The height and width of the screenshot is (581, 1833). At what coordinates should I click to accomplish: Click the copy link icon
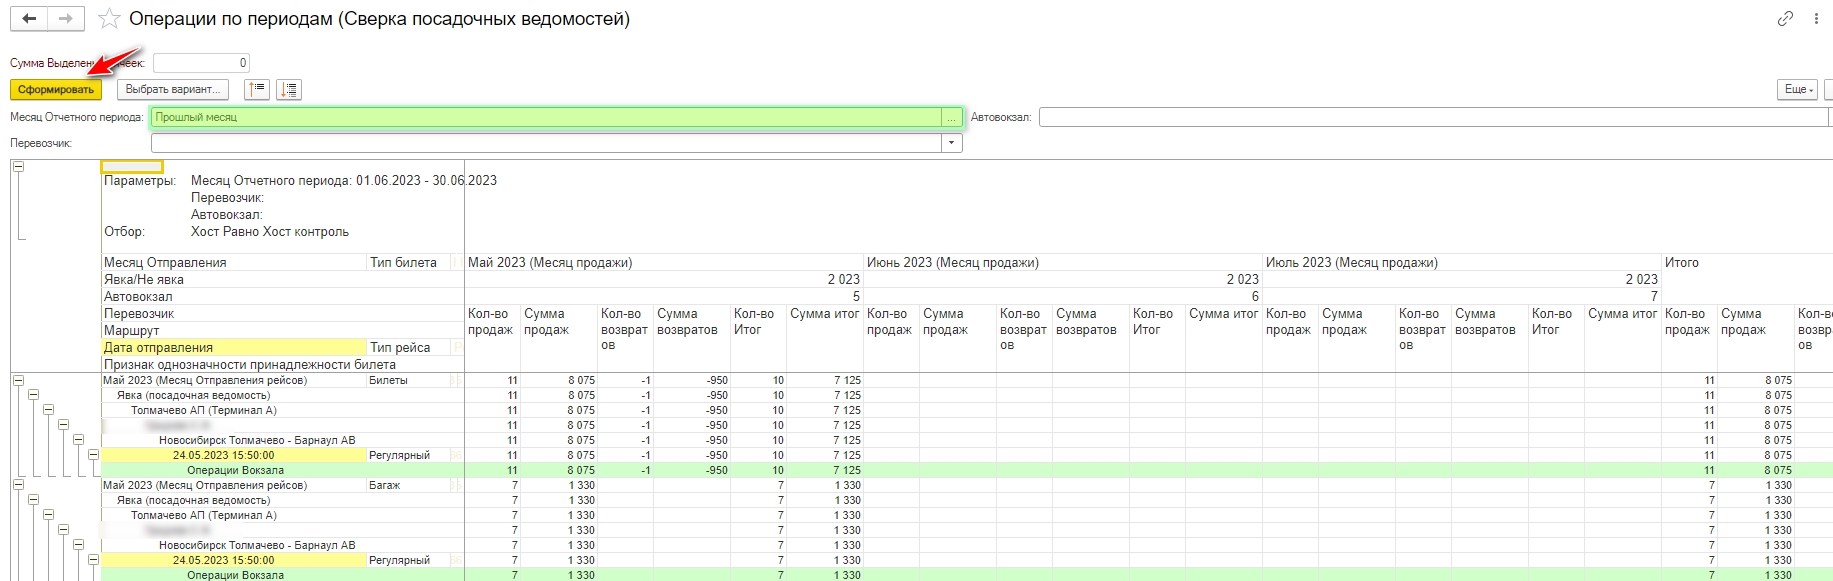coord(1785,19)
